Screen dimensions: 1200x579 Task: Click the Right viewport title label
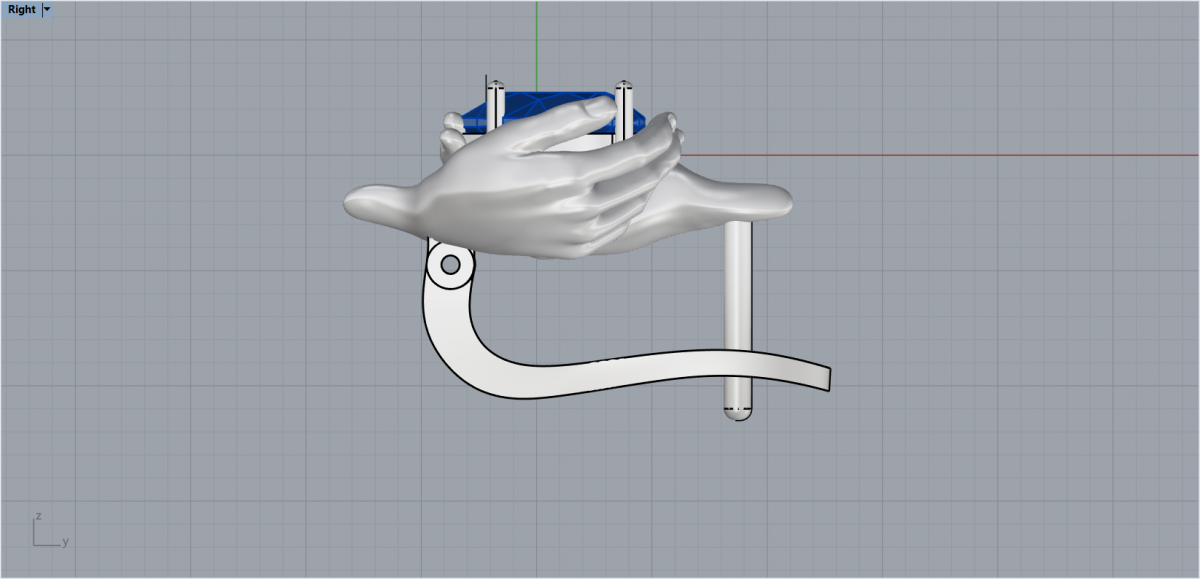pyautogui.click(x=21, y=9)
